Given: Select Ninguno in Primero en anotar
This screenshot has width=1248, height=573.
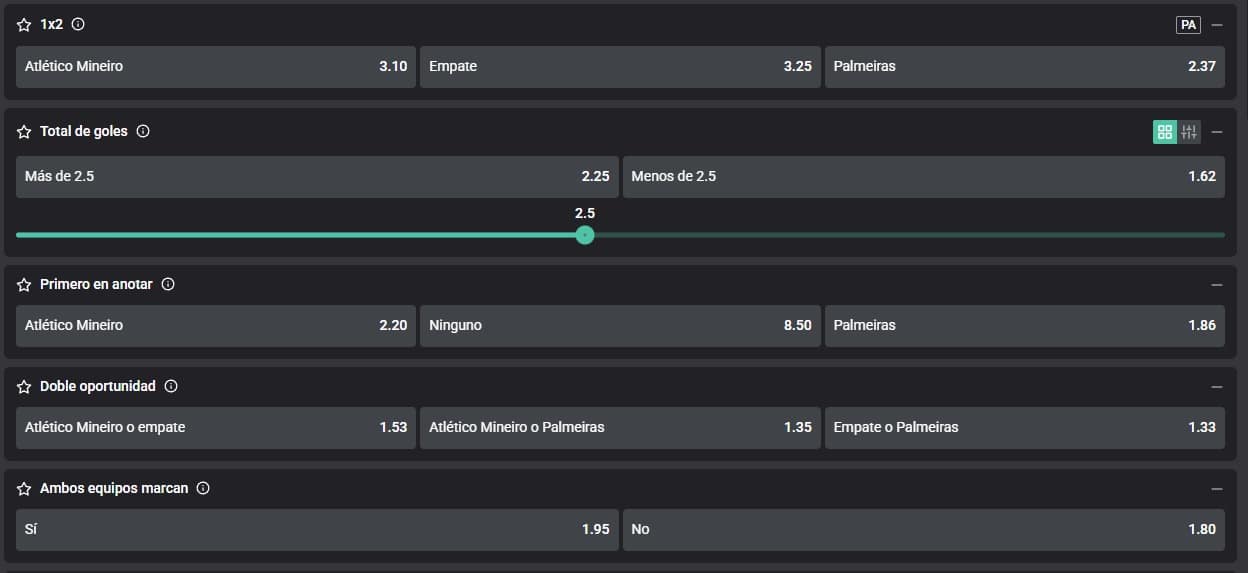Looking at the screenshot, I should click(x=619, y=326).
